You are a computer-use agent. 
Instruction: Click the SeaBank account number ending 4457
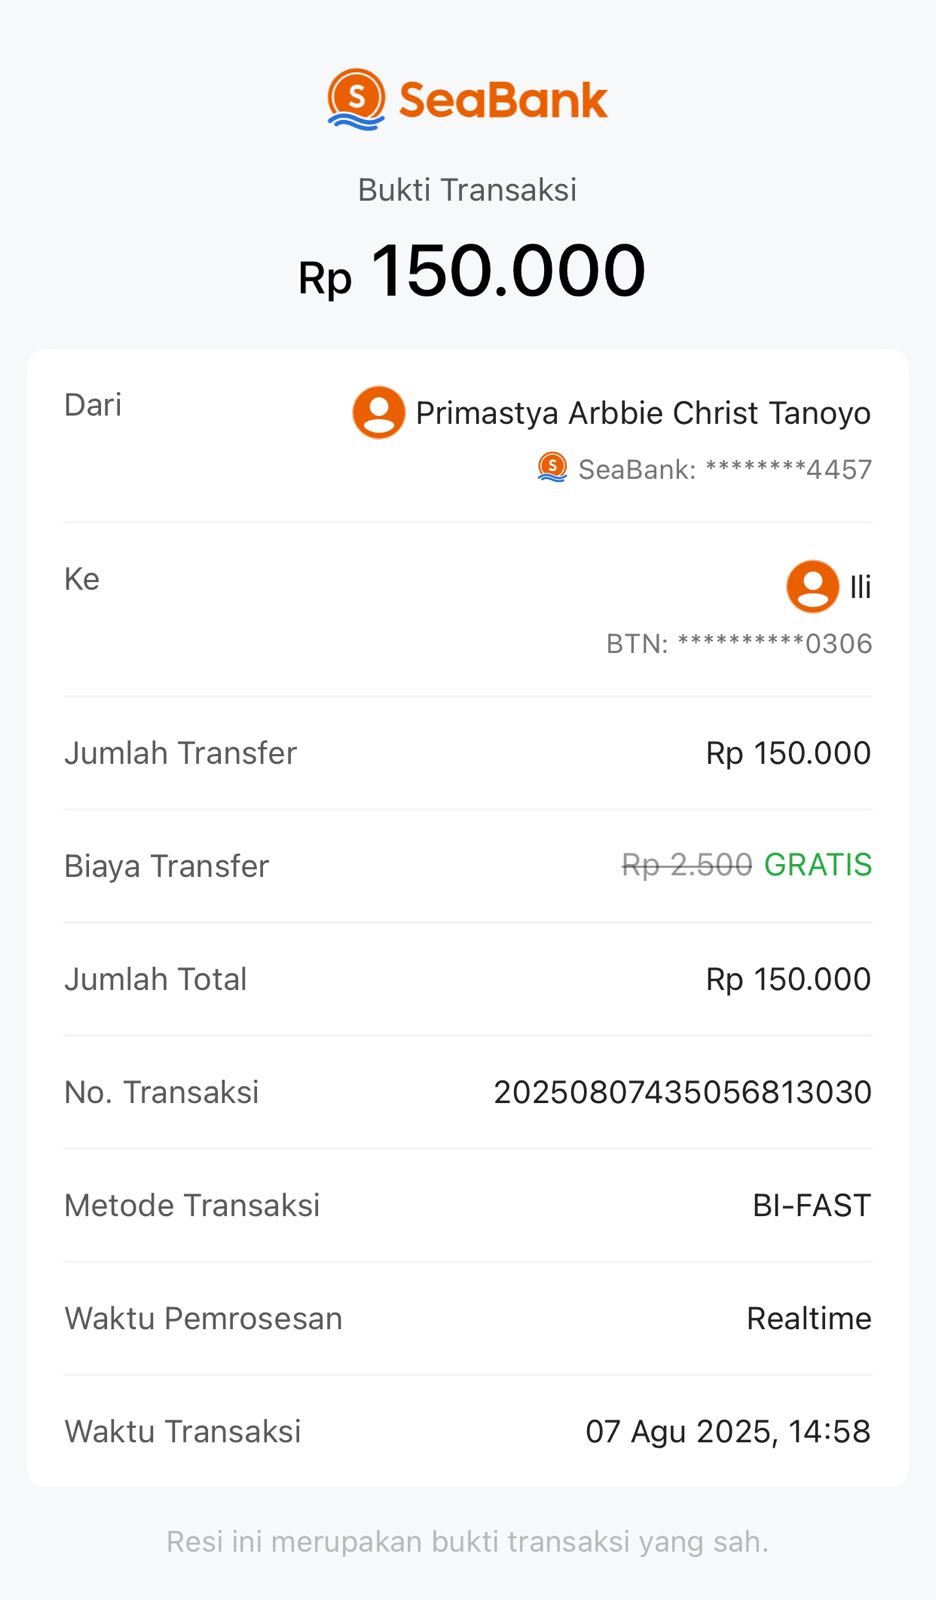click(725, 469)
